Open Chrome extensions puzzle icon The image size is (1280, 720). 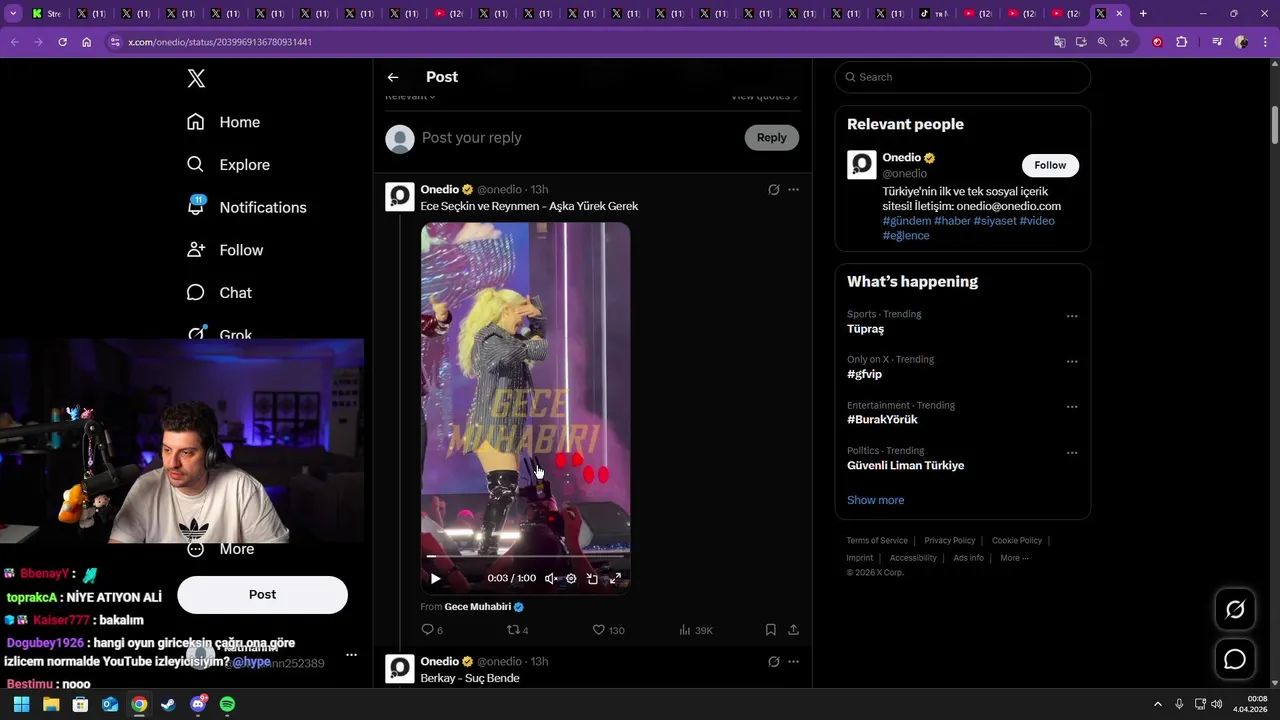pos(1181,42)
